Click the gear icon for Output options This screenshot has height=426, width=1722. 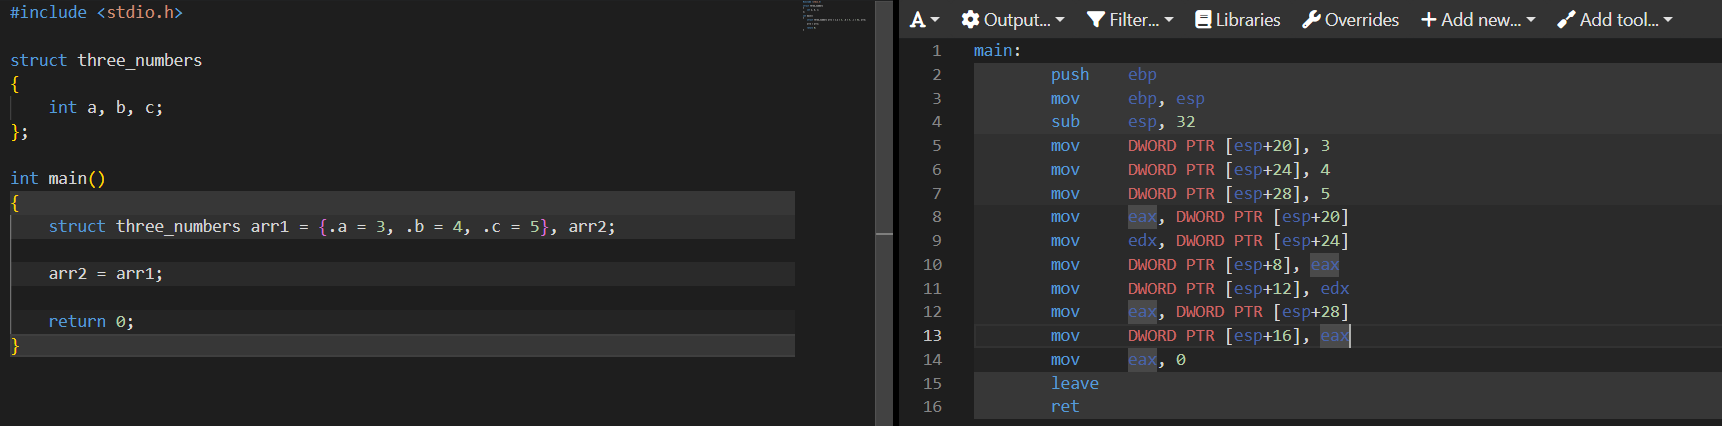click(x=970, y=20)
